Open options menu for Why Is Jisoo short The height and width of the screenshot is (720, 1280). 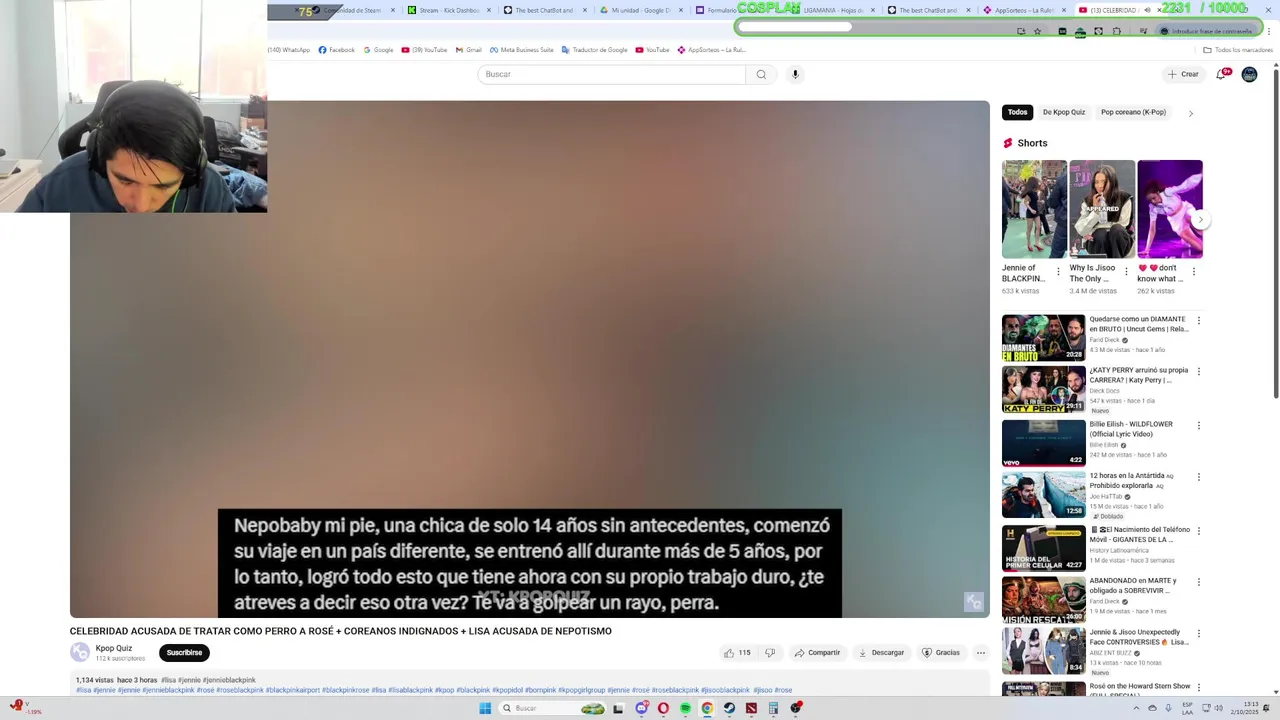1126,271
